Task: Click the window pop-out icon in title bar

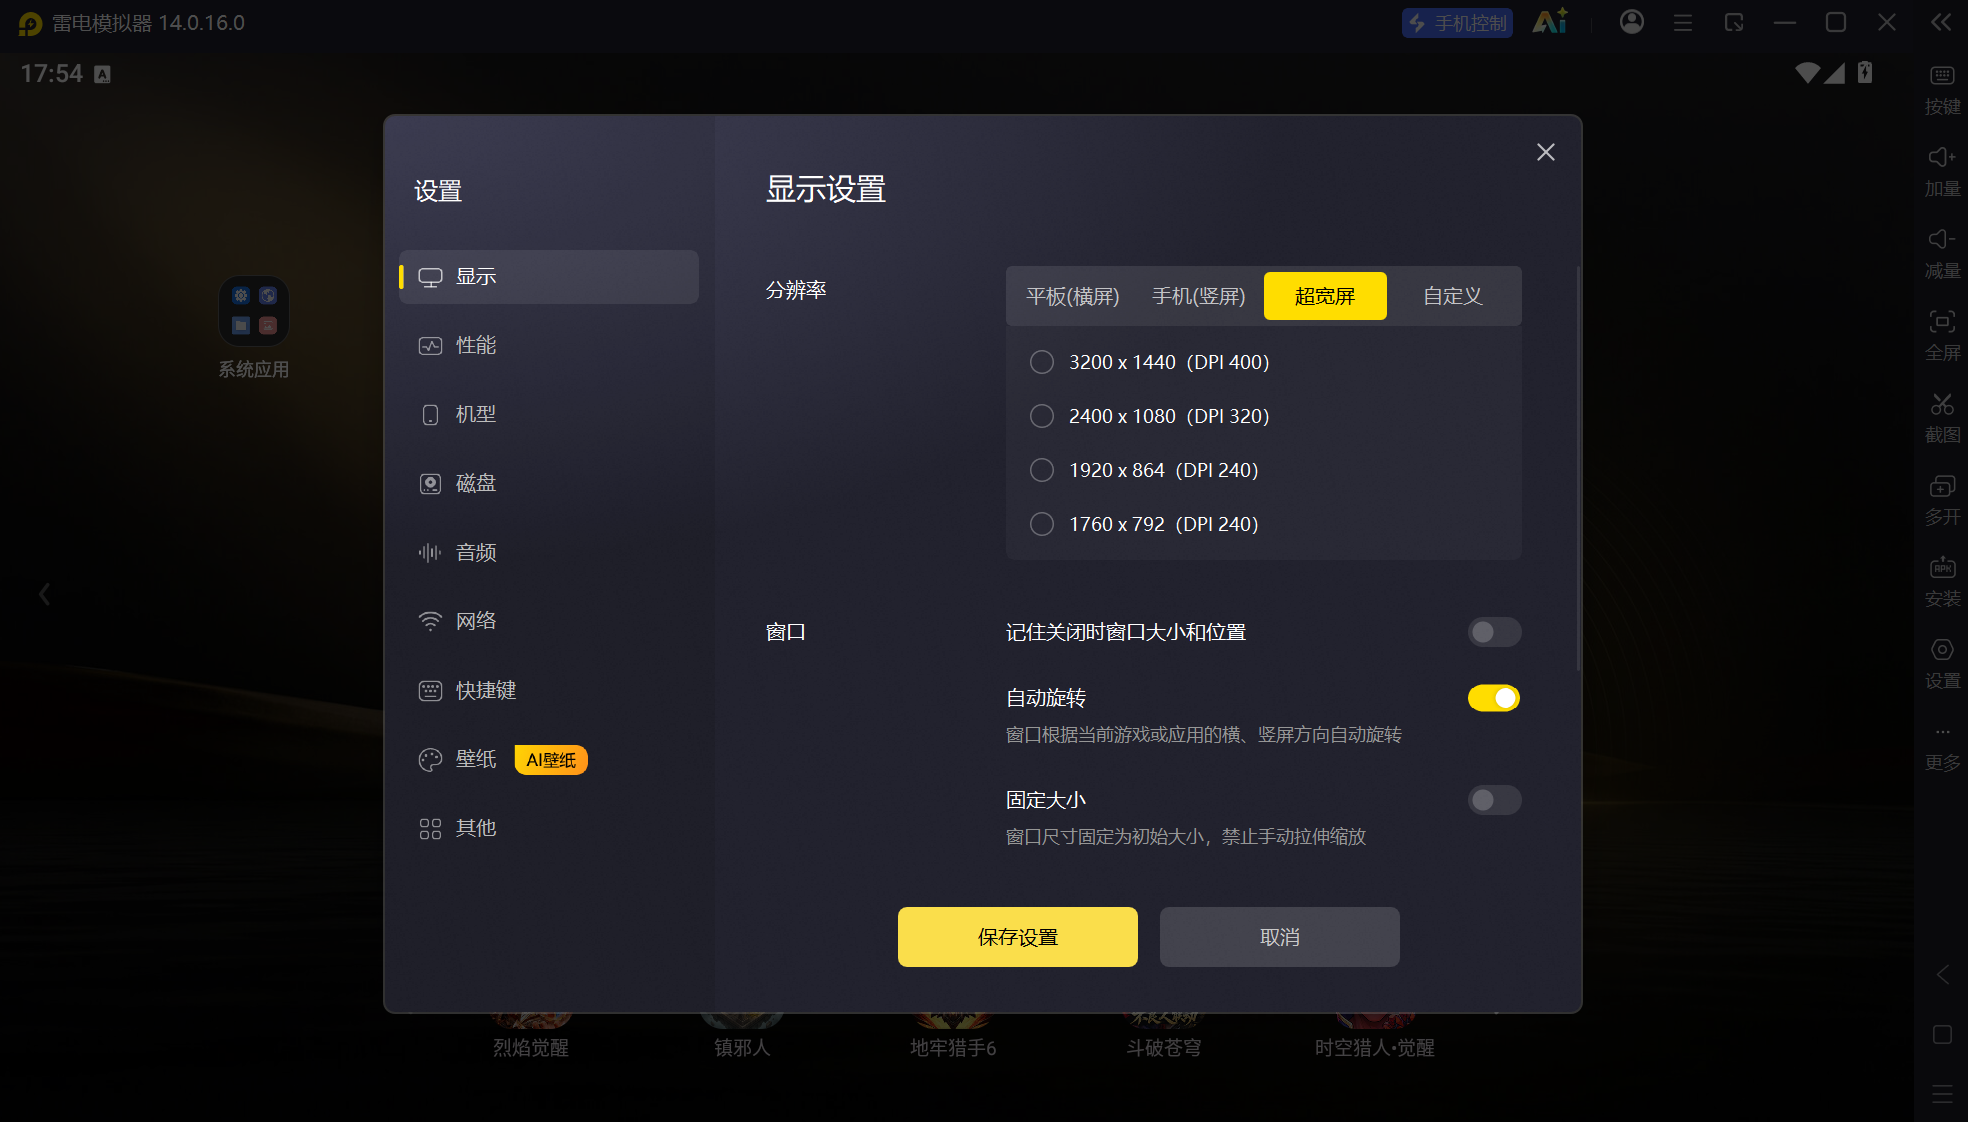Action: point(1734,22)
